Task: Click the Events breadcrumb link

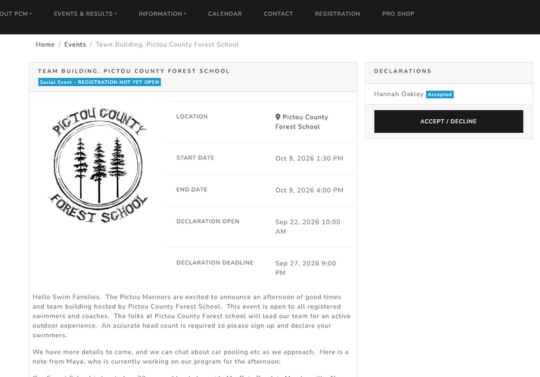Action: pos(75,44)
